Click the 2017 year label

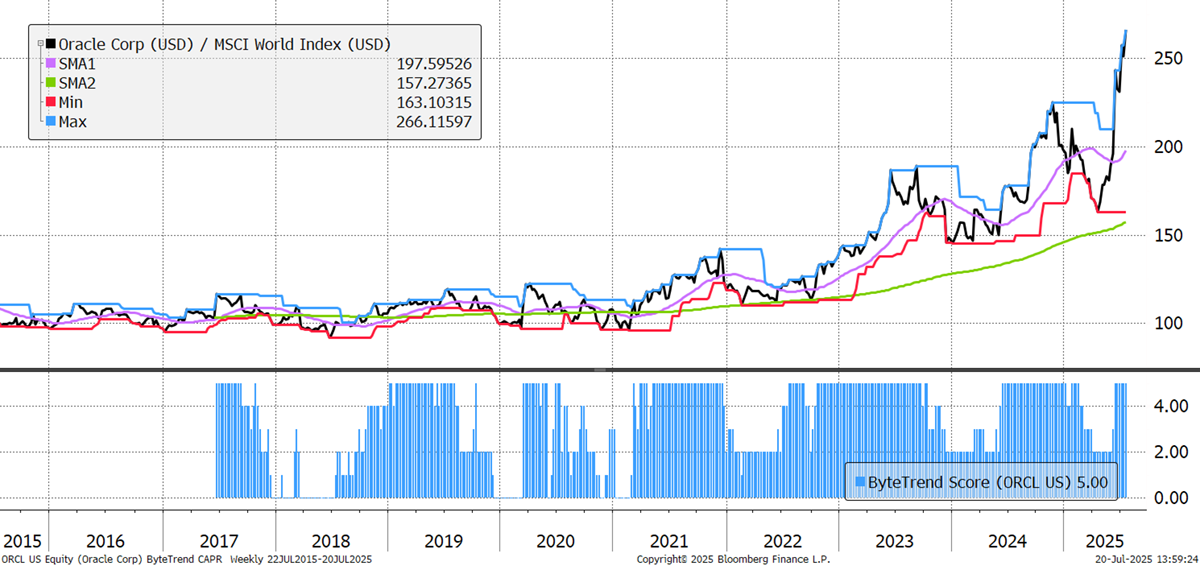point(218,541)
